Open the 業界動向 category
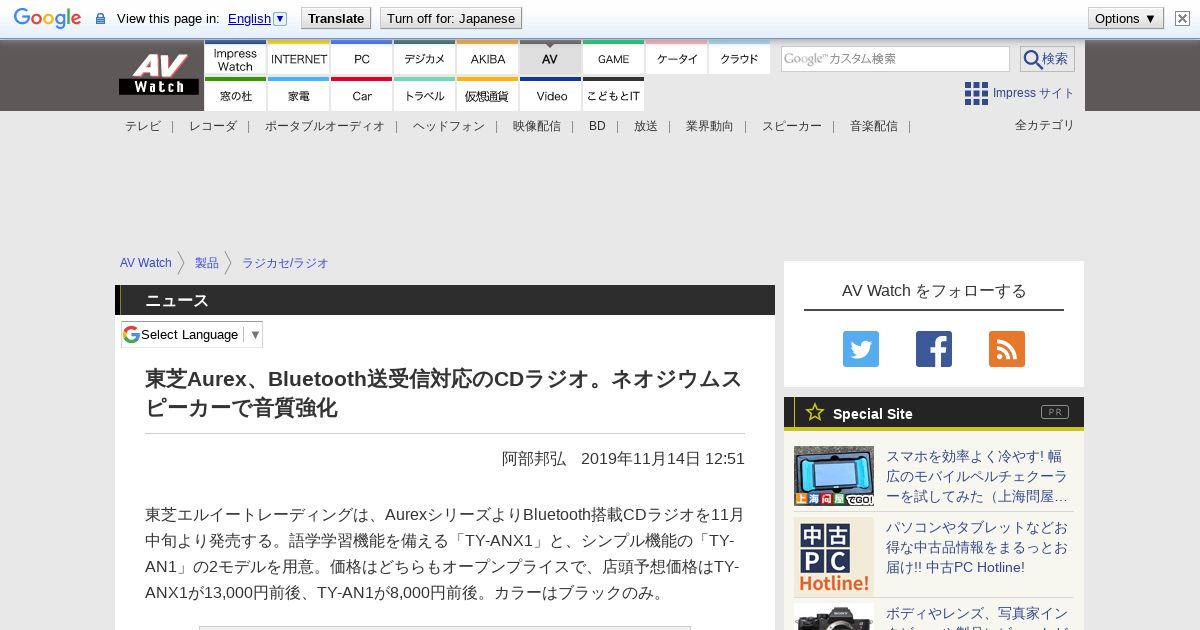 (x=710, y=126)
